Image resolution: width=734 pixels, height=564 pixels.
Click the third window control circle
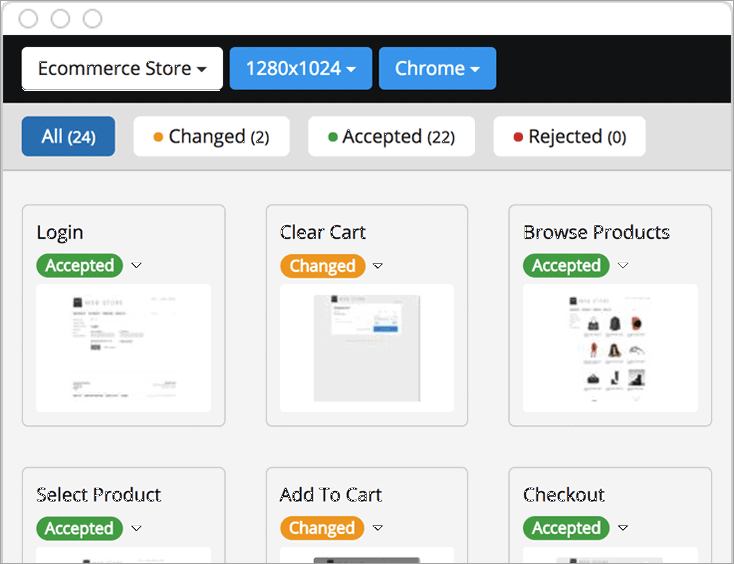[92, 19]
